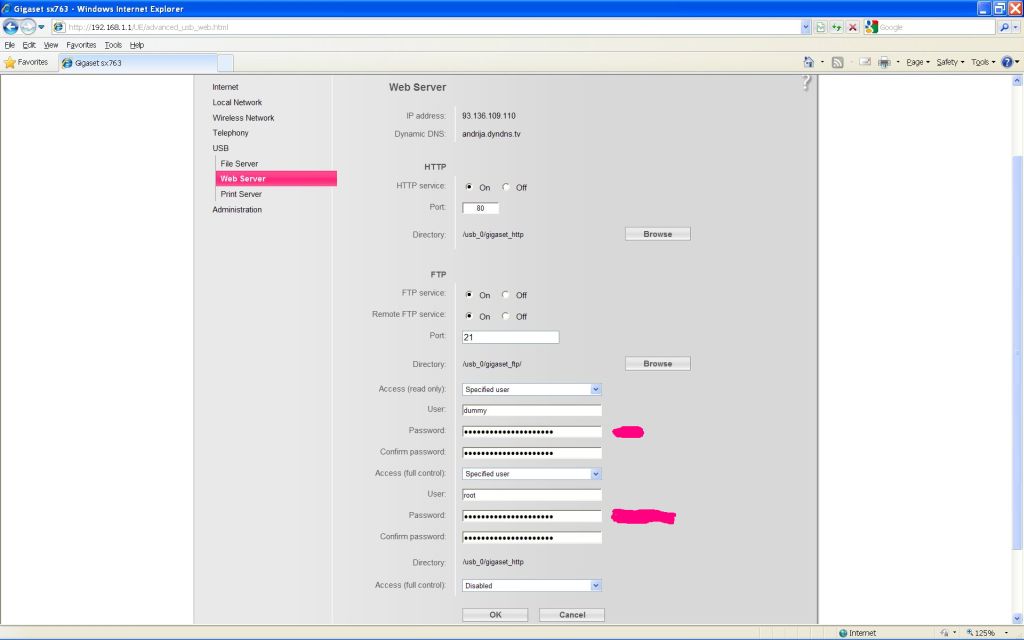Set Remote FTP service to On
Screen dimensions: 1024x640
point(469,316)
